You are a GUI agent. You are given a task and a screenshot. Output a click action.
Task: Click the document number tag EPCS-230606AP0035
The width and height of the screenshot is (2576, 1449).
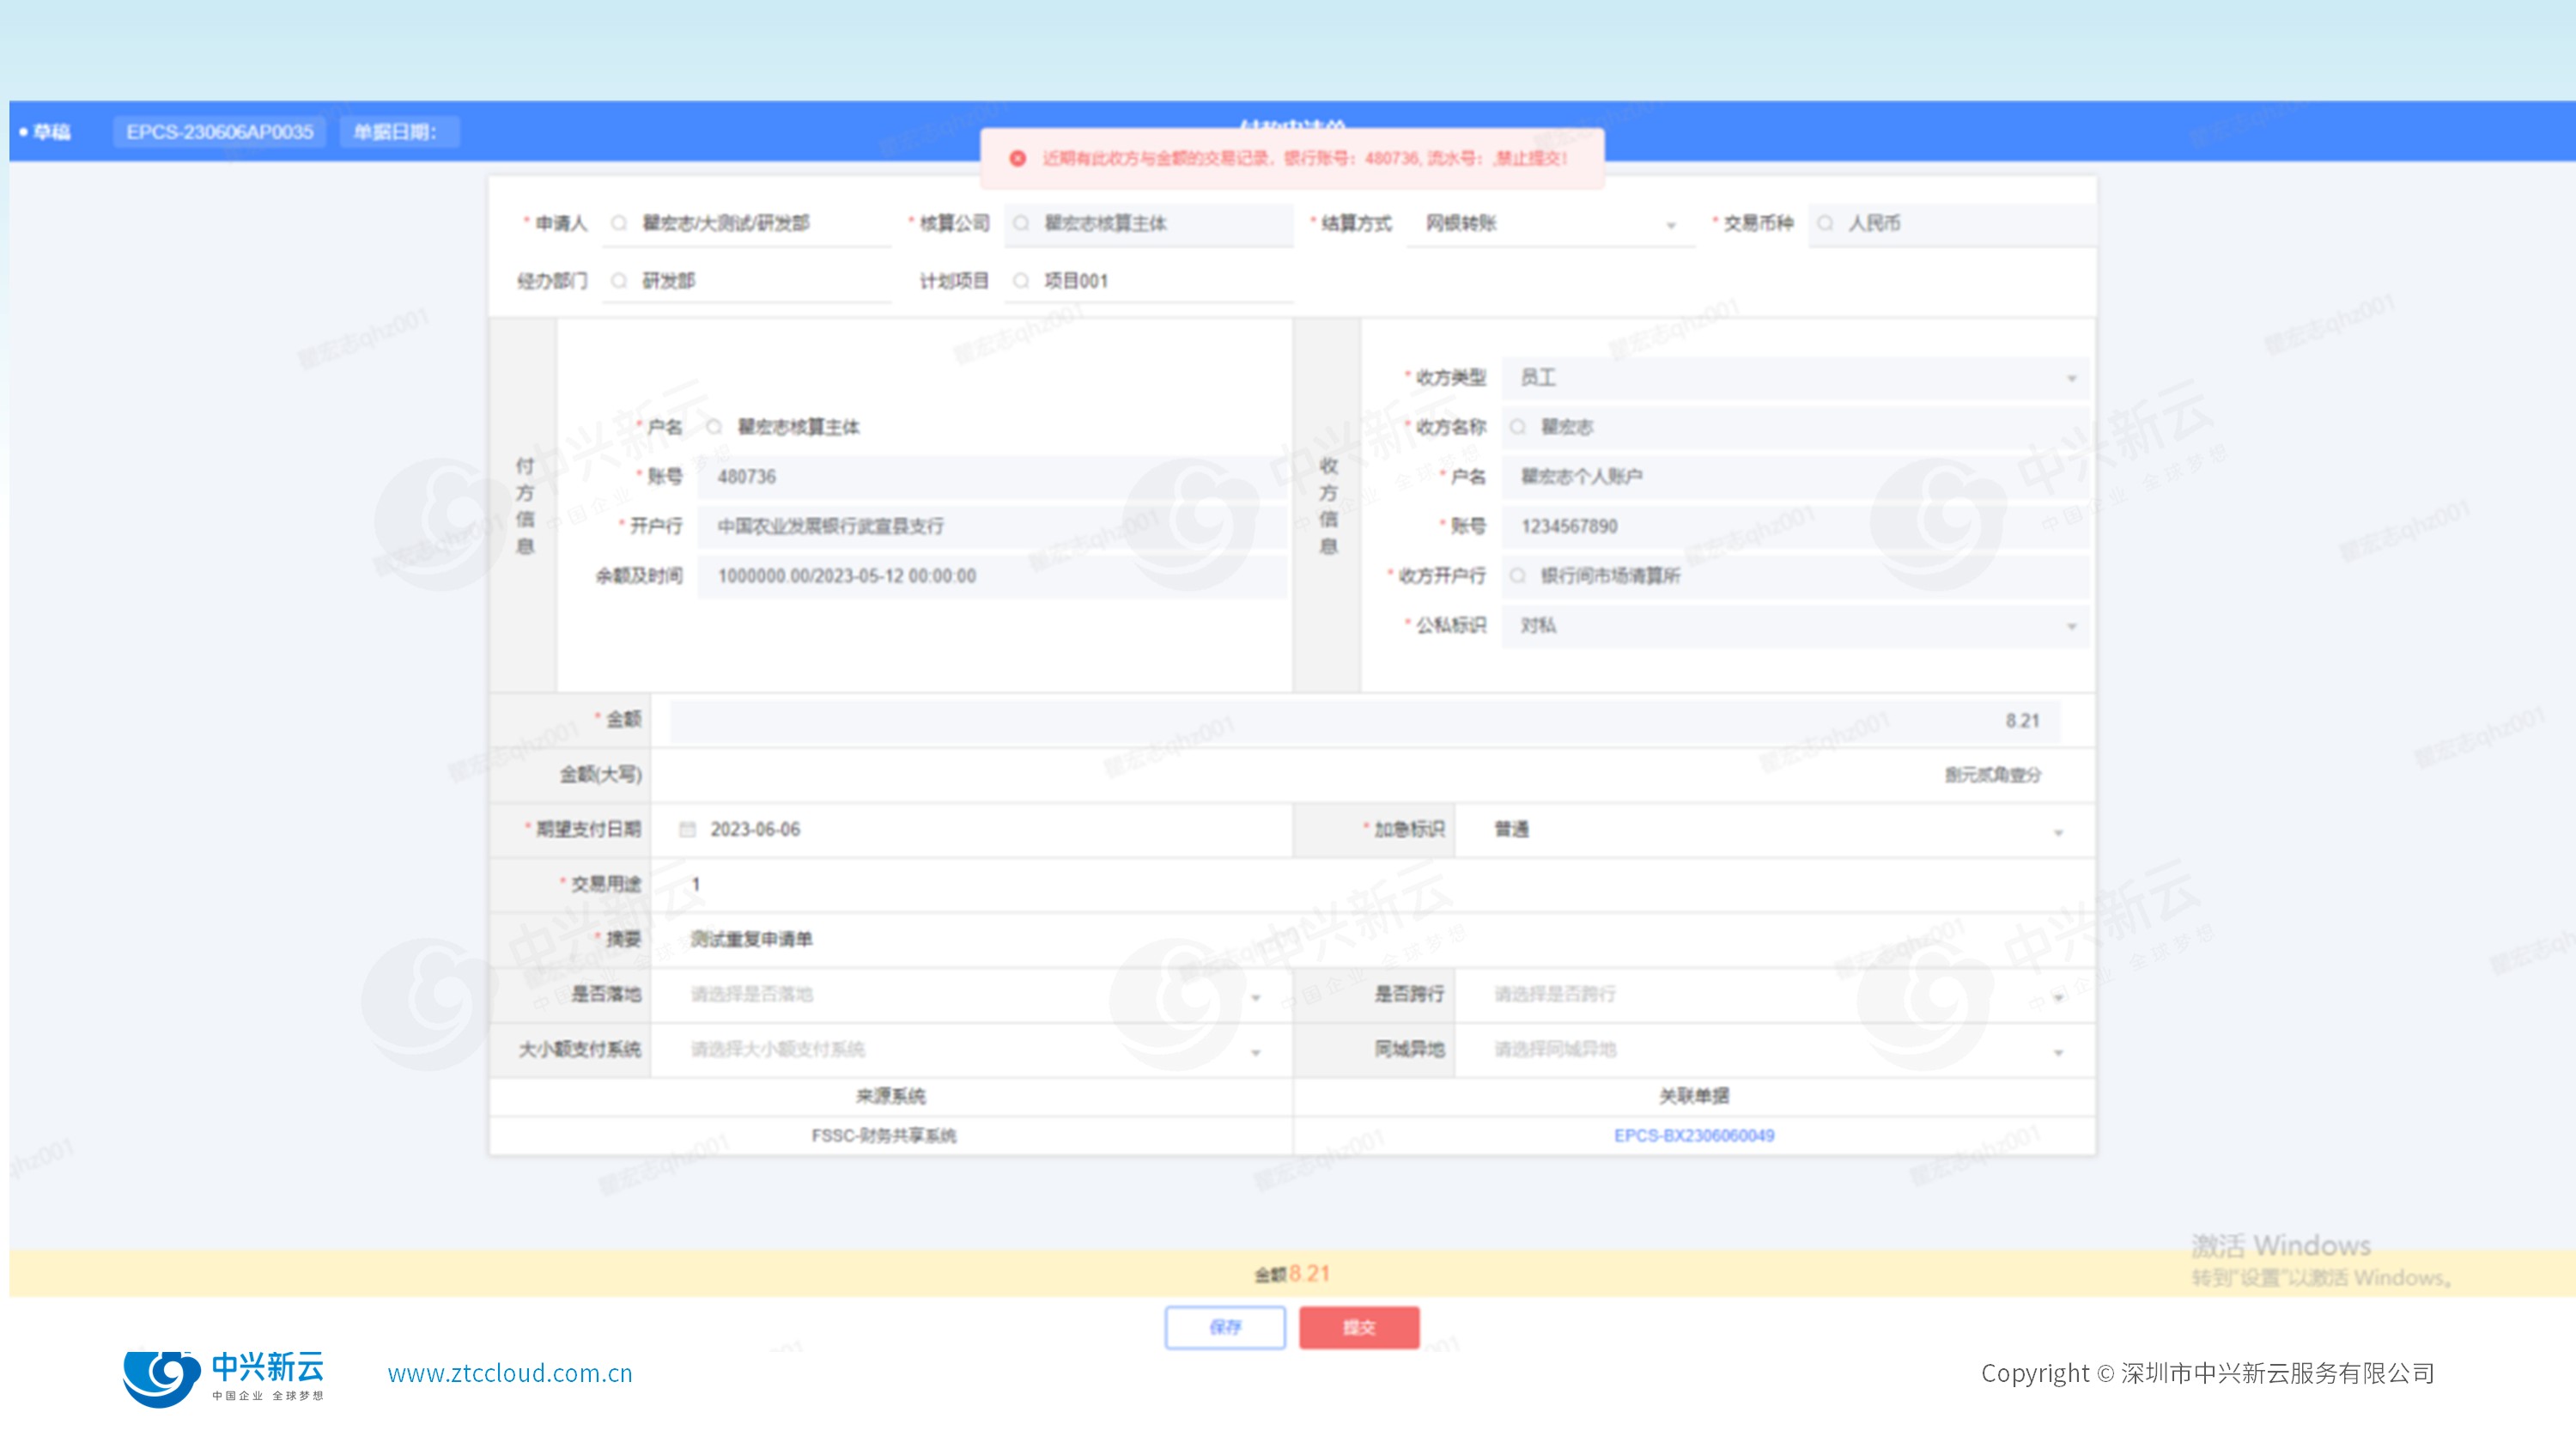pyautogui.click(x=219, y=132)
